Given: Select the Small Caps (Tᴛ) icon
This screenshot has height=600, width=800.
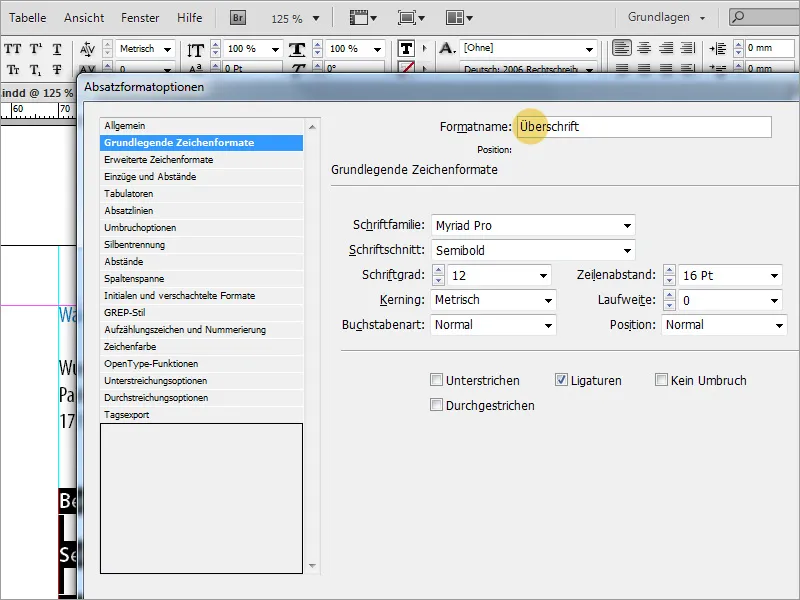Looking at the screenshot, I should tap(12, 69).
